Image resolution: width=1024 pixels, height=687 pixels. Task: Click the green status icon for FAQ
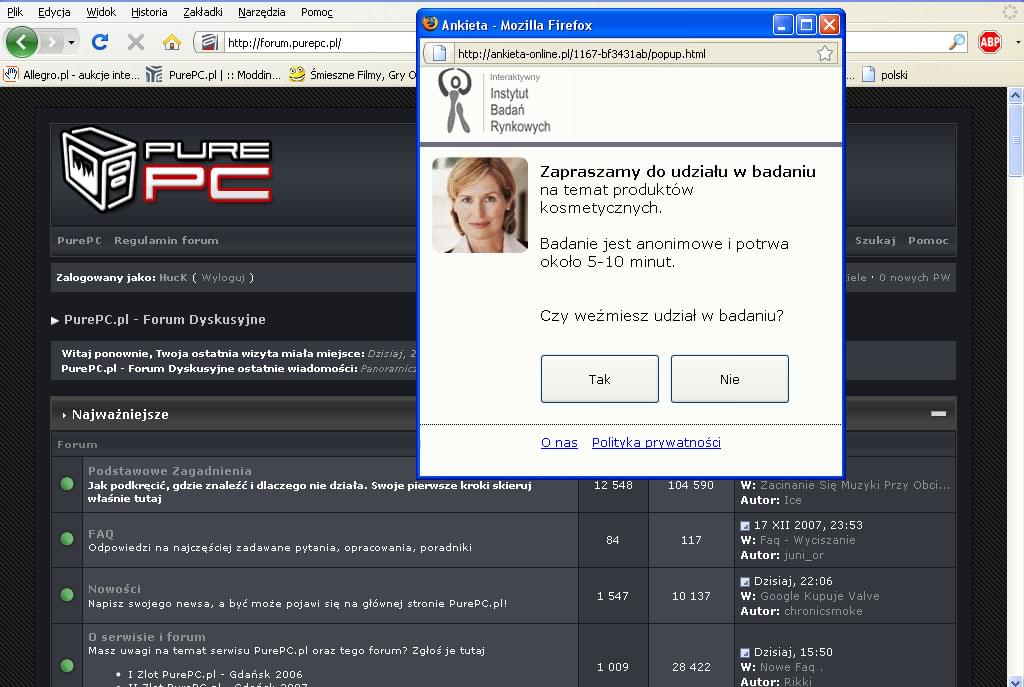[x=67, y=539]
